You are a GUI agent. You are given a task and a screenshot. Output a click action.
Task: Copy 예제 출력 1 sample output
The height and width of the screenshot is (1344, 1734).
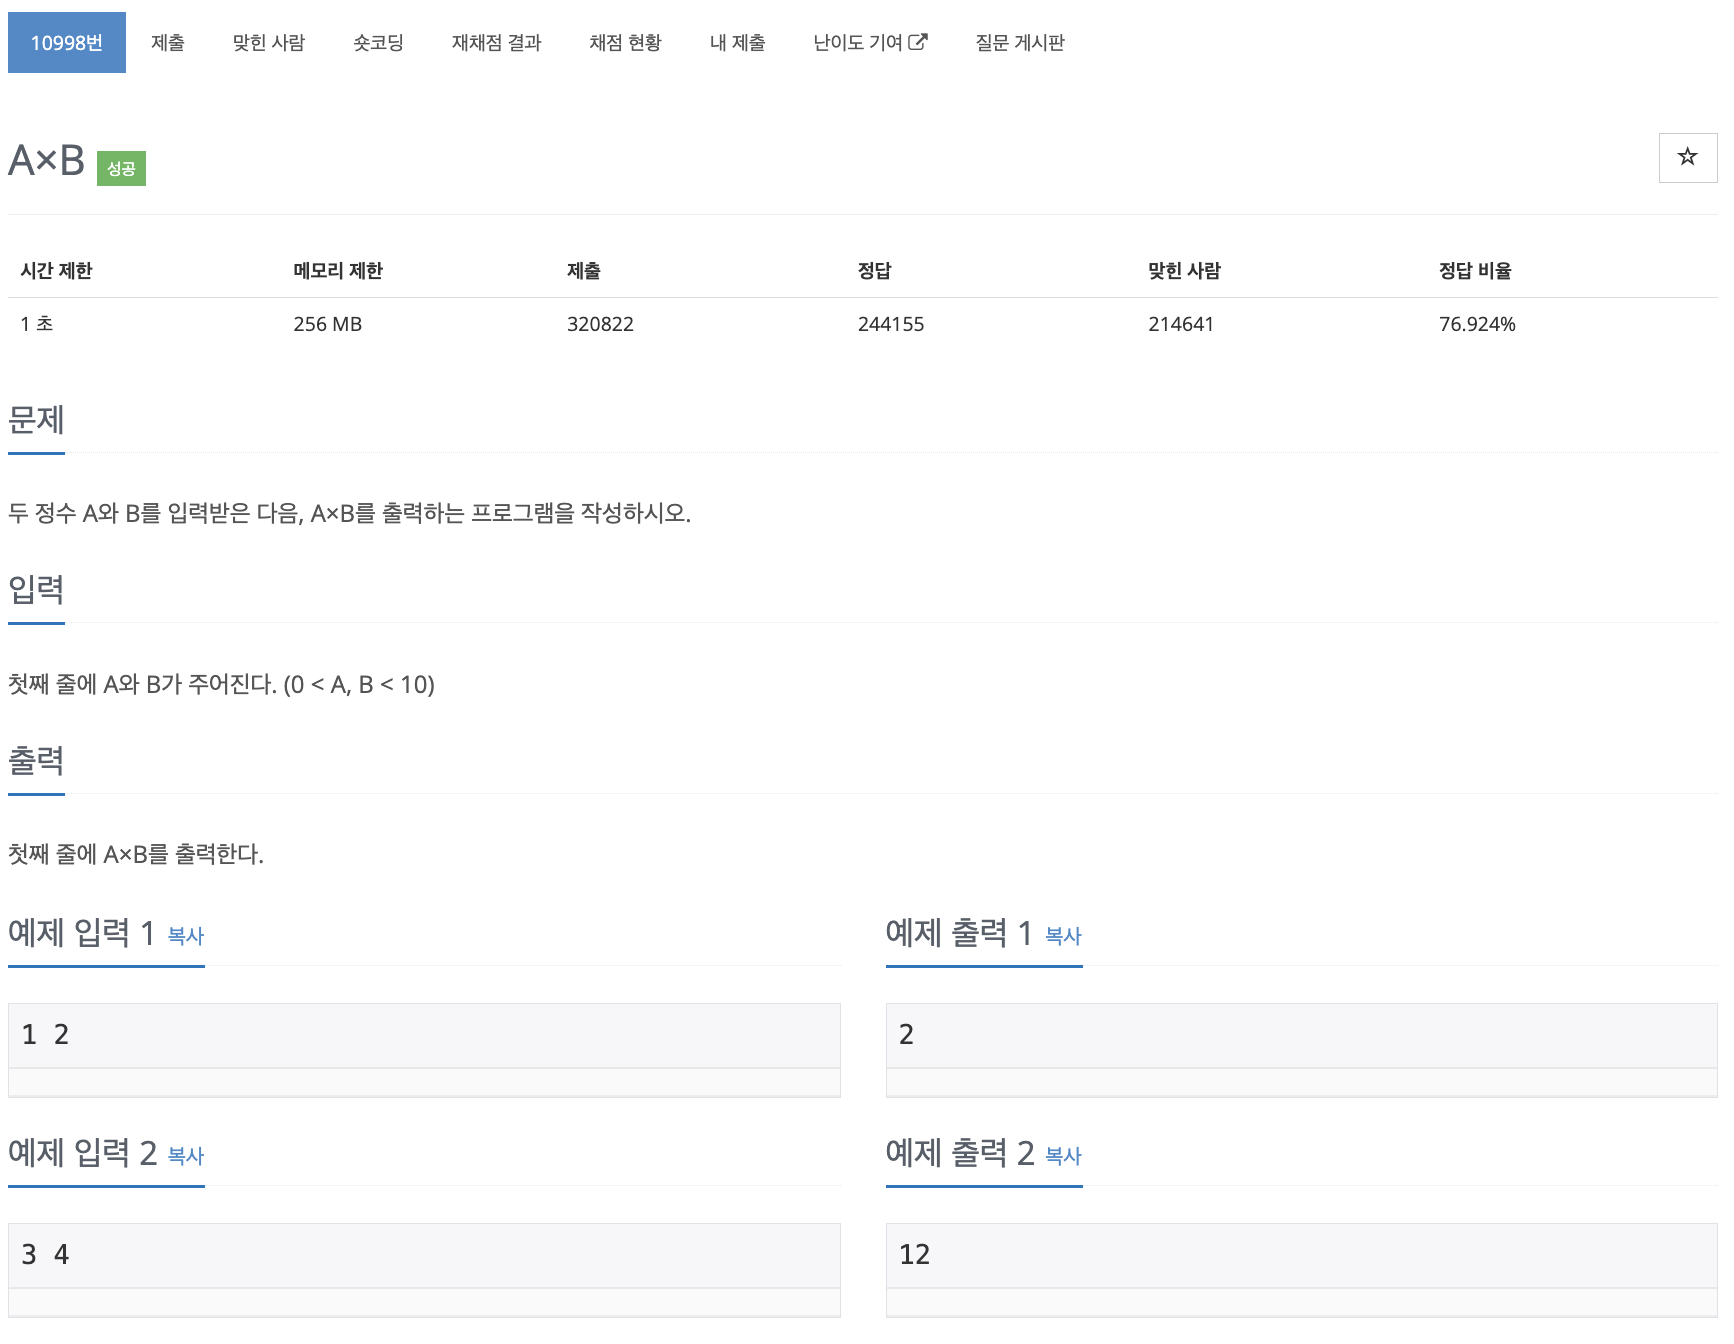[x=1063, y=937]
